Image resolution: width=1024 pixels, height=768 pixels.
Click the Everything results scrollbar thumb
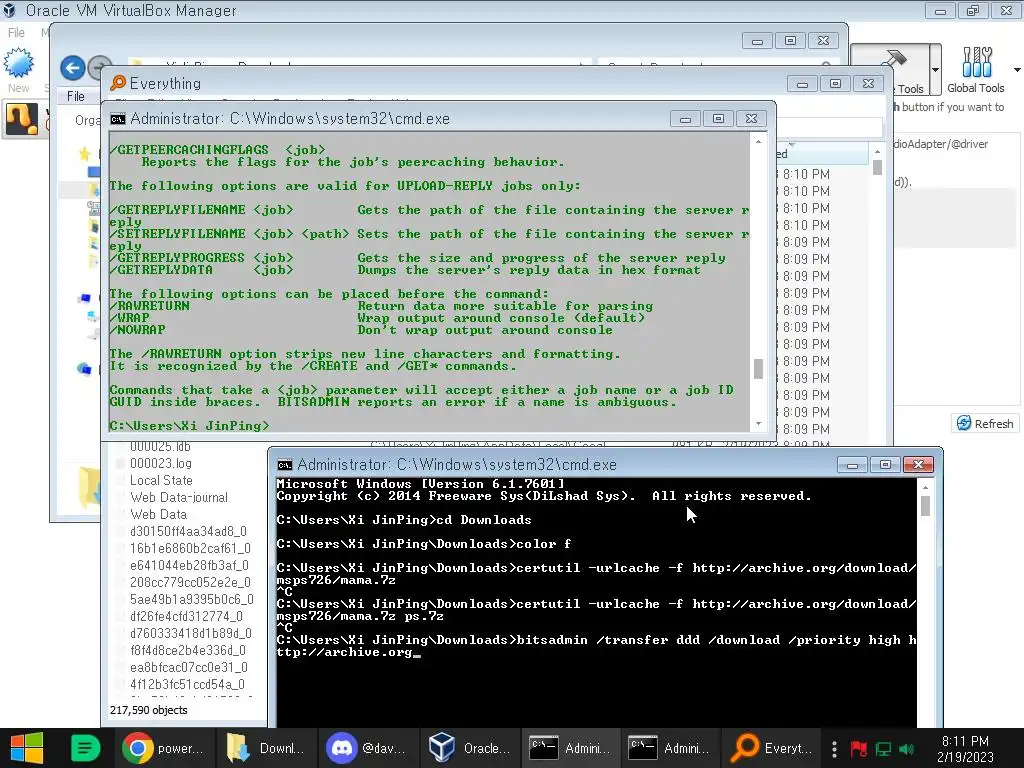click(x=877, y=168)
